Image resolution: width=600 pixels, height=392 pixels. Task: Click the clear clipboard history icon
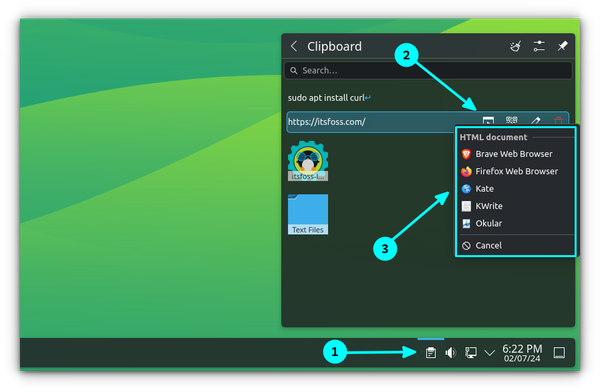point(515,46)
